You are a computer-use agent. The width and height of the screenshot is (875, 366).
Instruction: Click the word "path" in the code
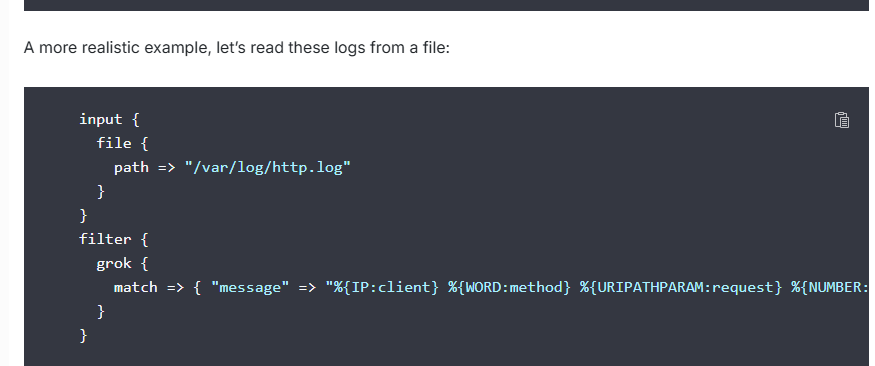131,167
